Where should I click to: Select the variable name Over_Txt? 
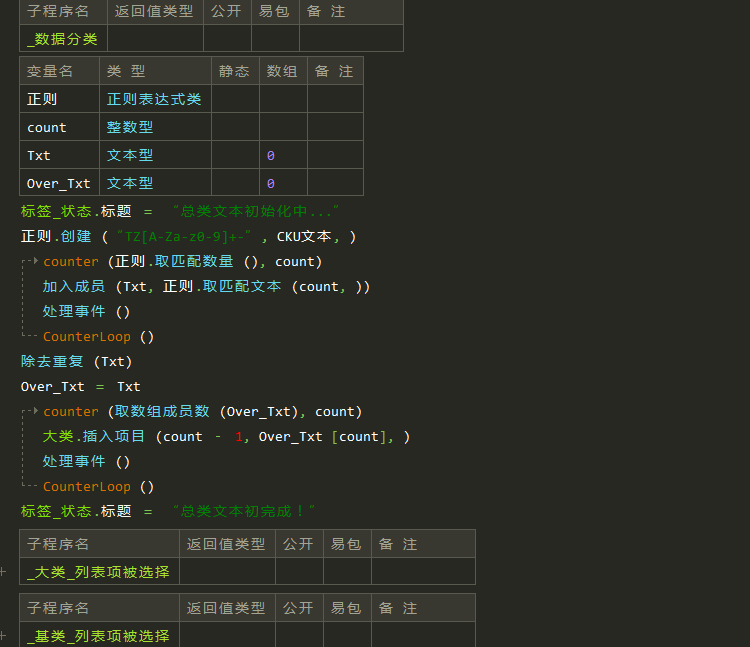59,183
